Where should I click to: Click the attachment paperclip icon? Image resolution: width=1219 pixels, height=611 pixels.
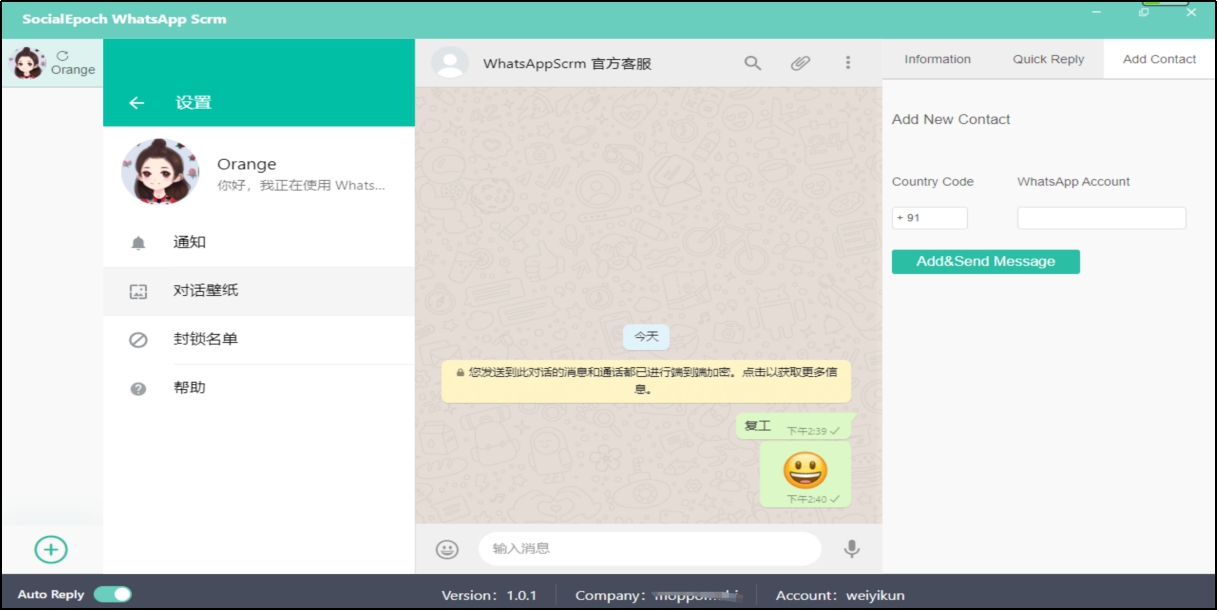(x=800, y=63)
